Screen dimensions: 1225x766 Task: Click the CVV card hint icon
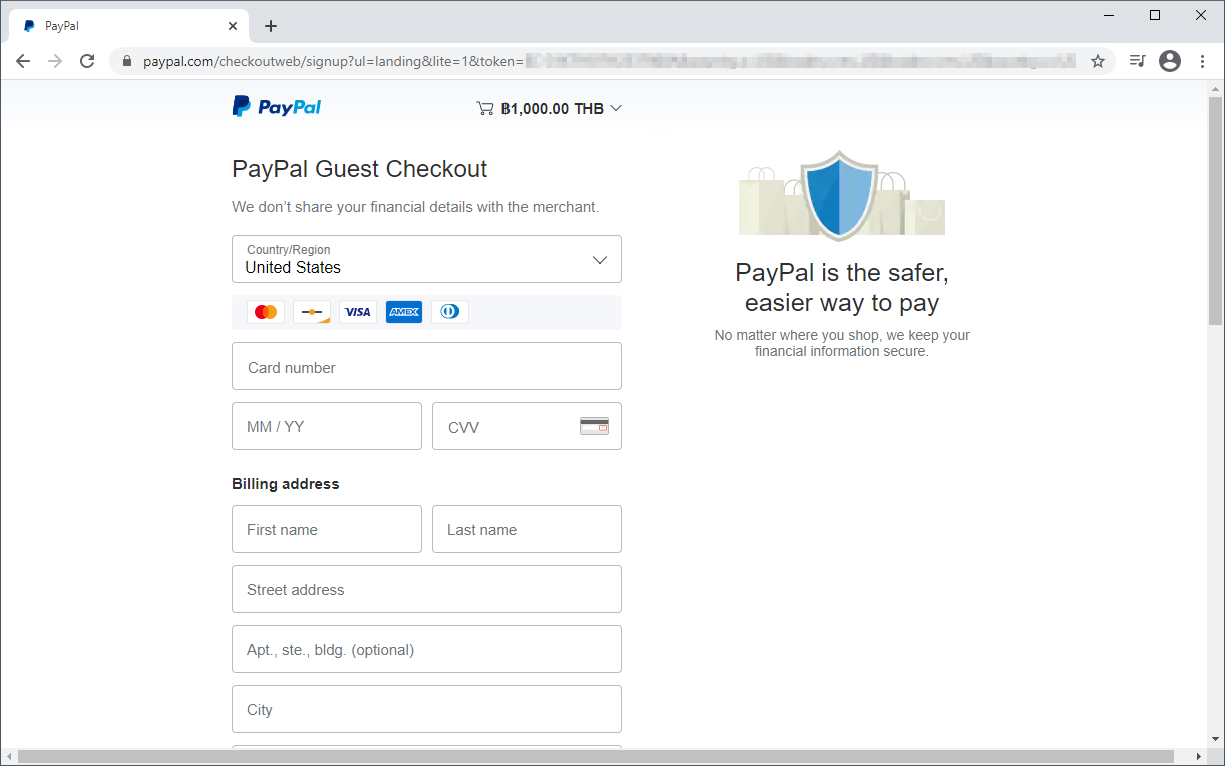[594, 426]
